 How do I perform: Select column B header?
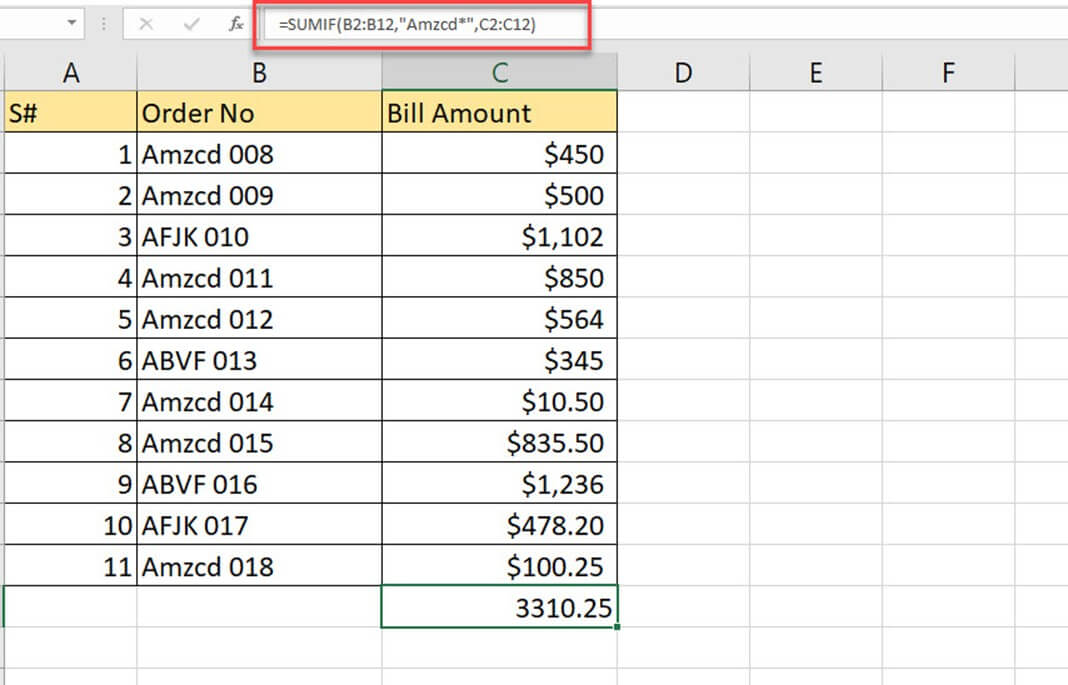[259, 72]
